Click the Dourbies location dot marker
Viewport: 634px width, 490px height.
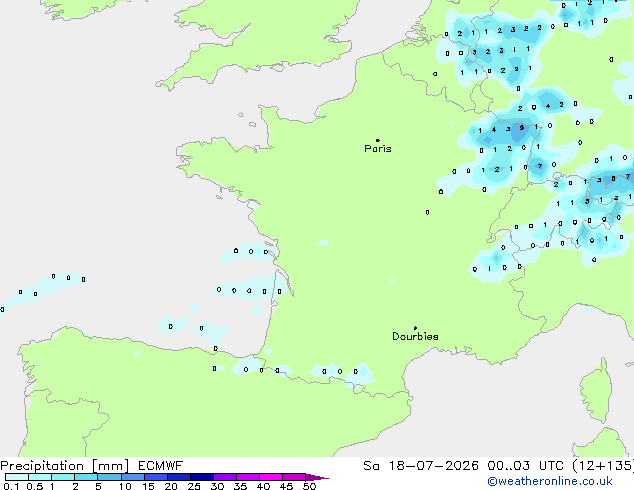[415, 328]
